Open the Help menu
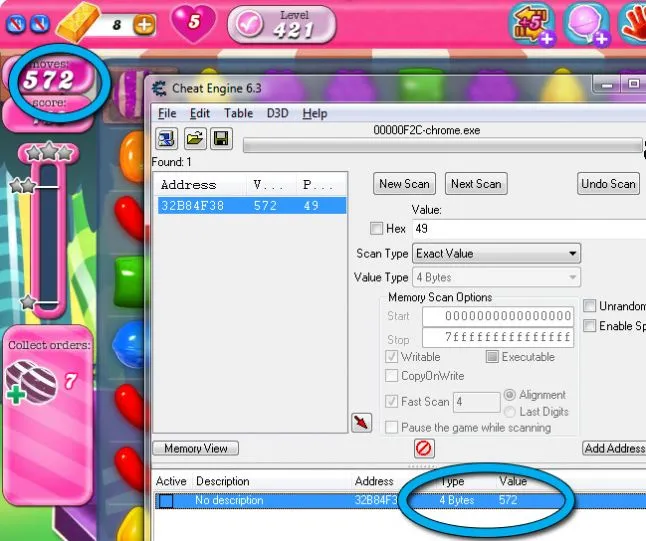This screenshot has width=646, height=541. [x=315, y=113]
